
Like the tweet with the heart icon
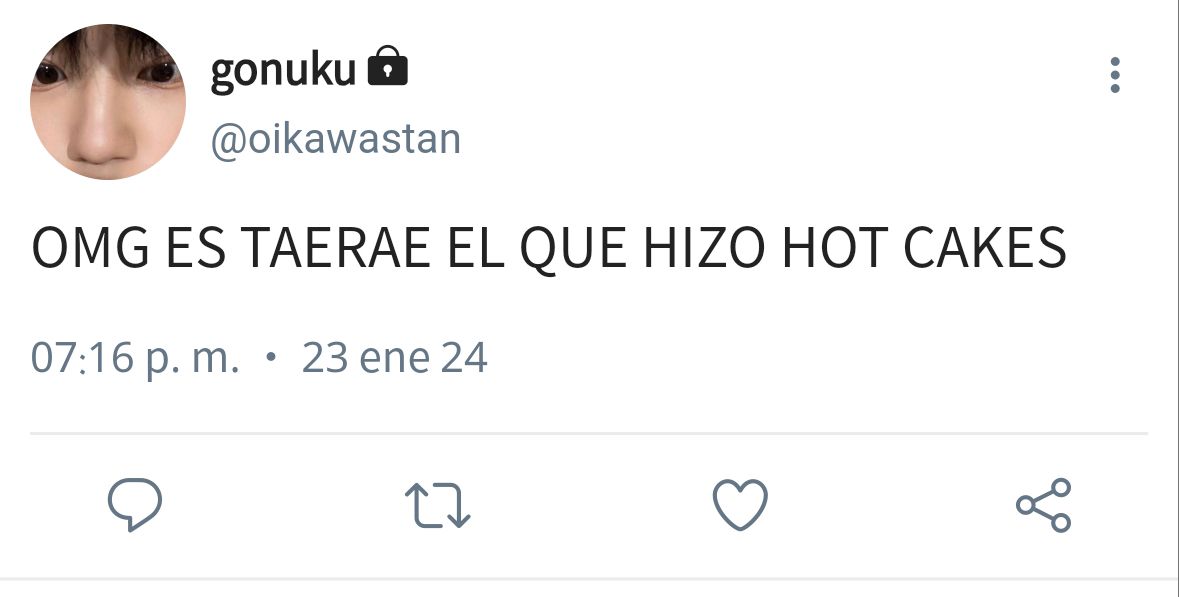coord(740,505)
